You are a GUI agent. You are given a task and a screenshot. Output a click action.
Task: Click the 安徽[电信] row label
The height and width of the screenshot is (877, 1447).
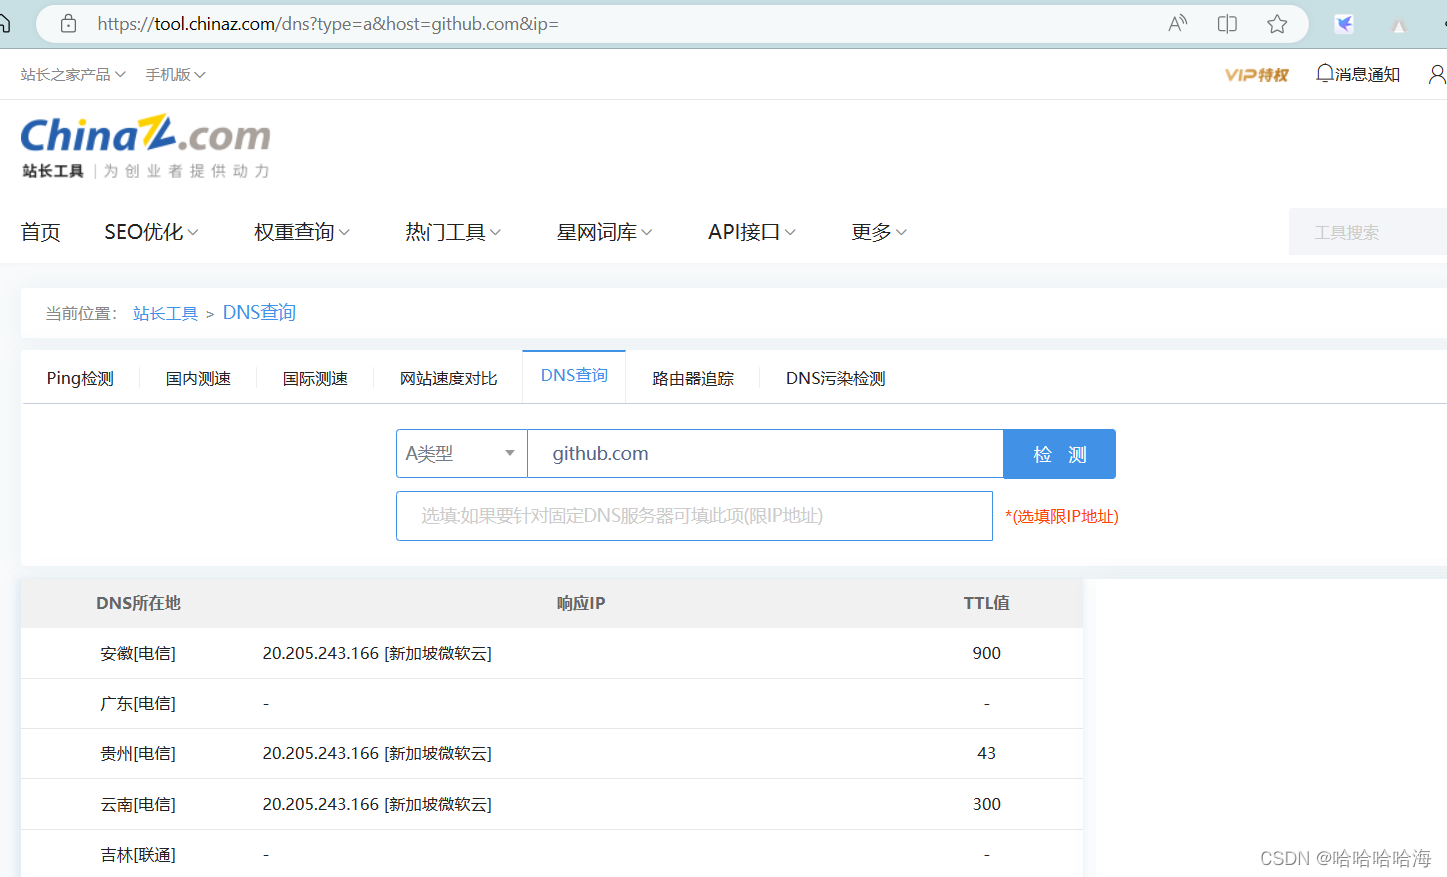[138, 653]
